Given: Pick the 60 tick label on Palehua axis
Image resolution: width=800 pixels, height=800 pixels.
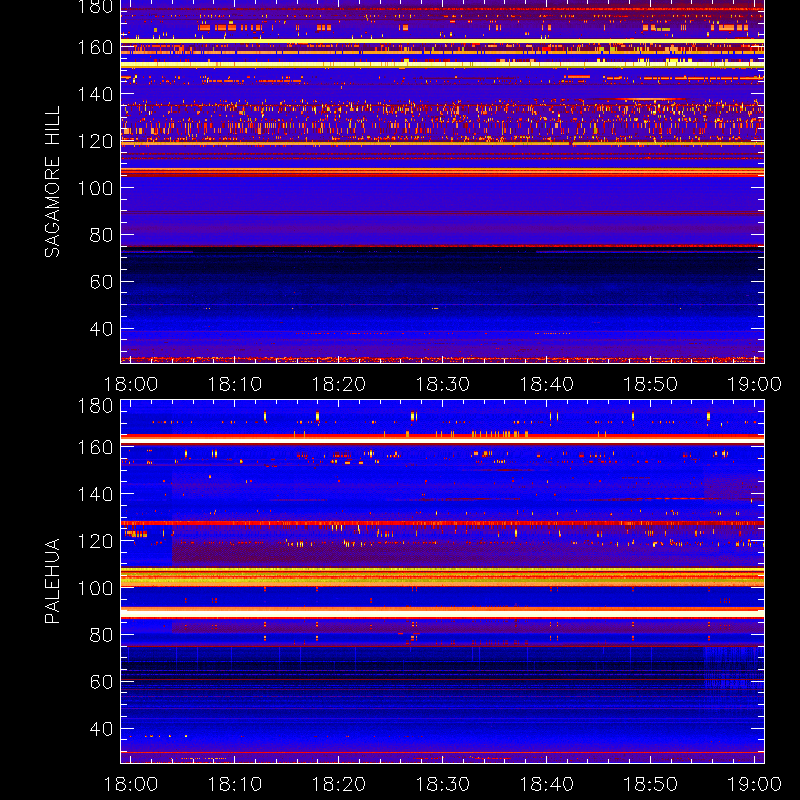Looking at the screenshot, I should (x=101, y=682).
